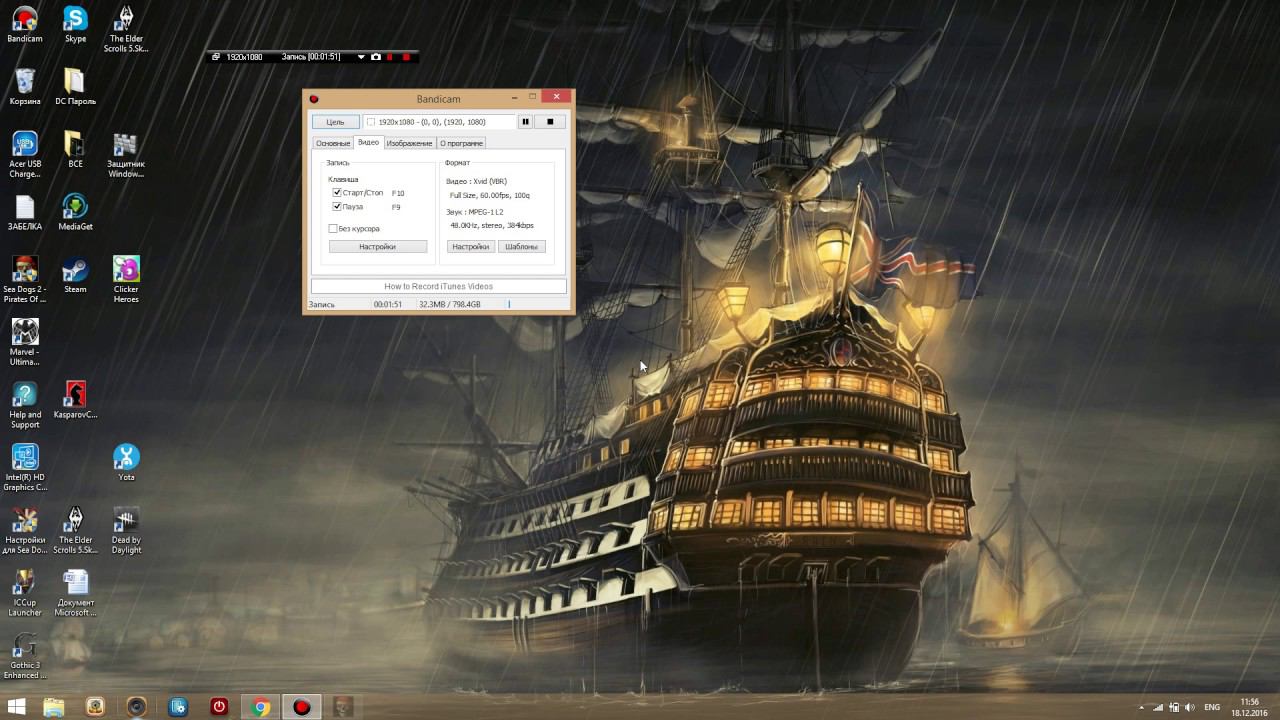Click the status bar timer 00:01:51
1280x720 pixels.
coord(388,304)
